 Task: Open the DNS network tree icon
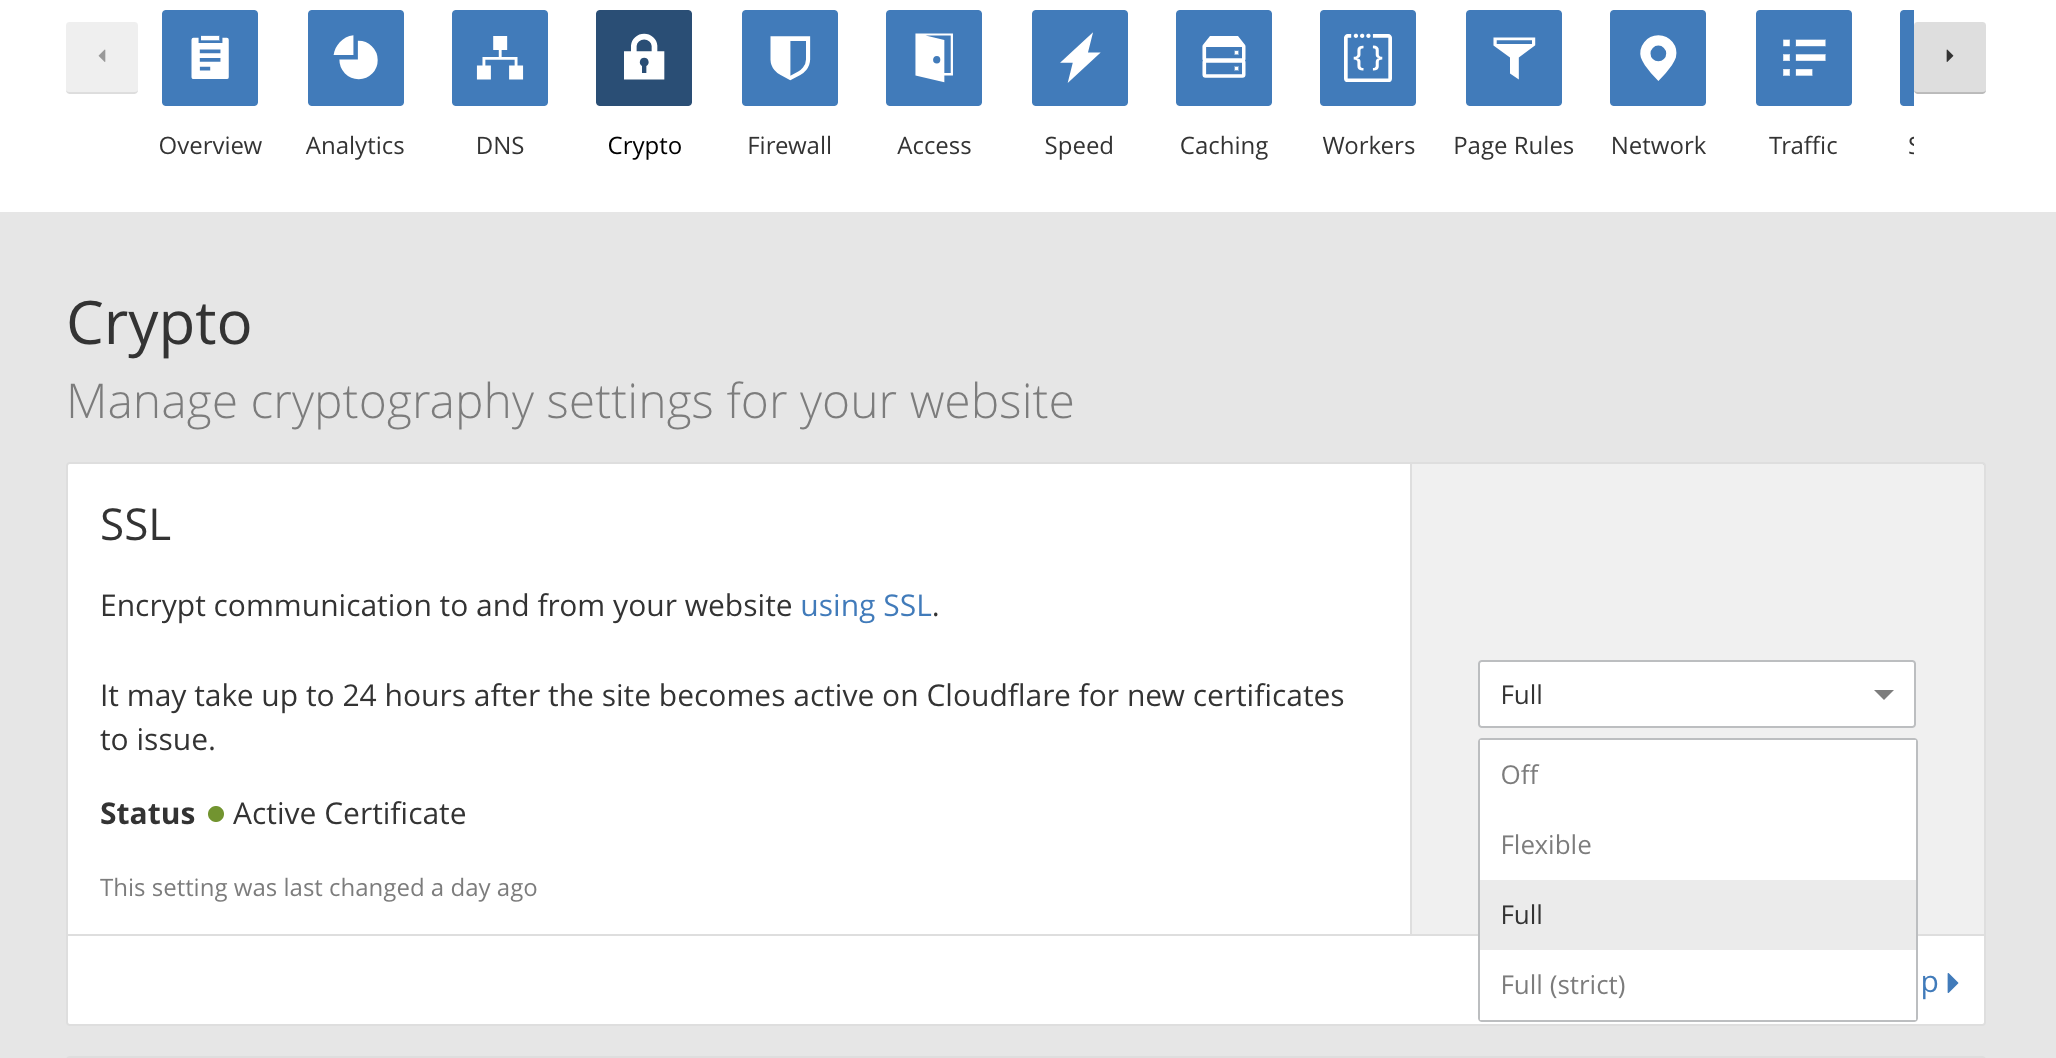point(500,58)
